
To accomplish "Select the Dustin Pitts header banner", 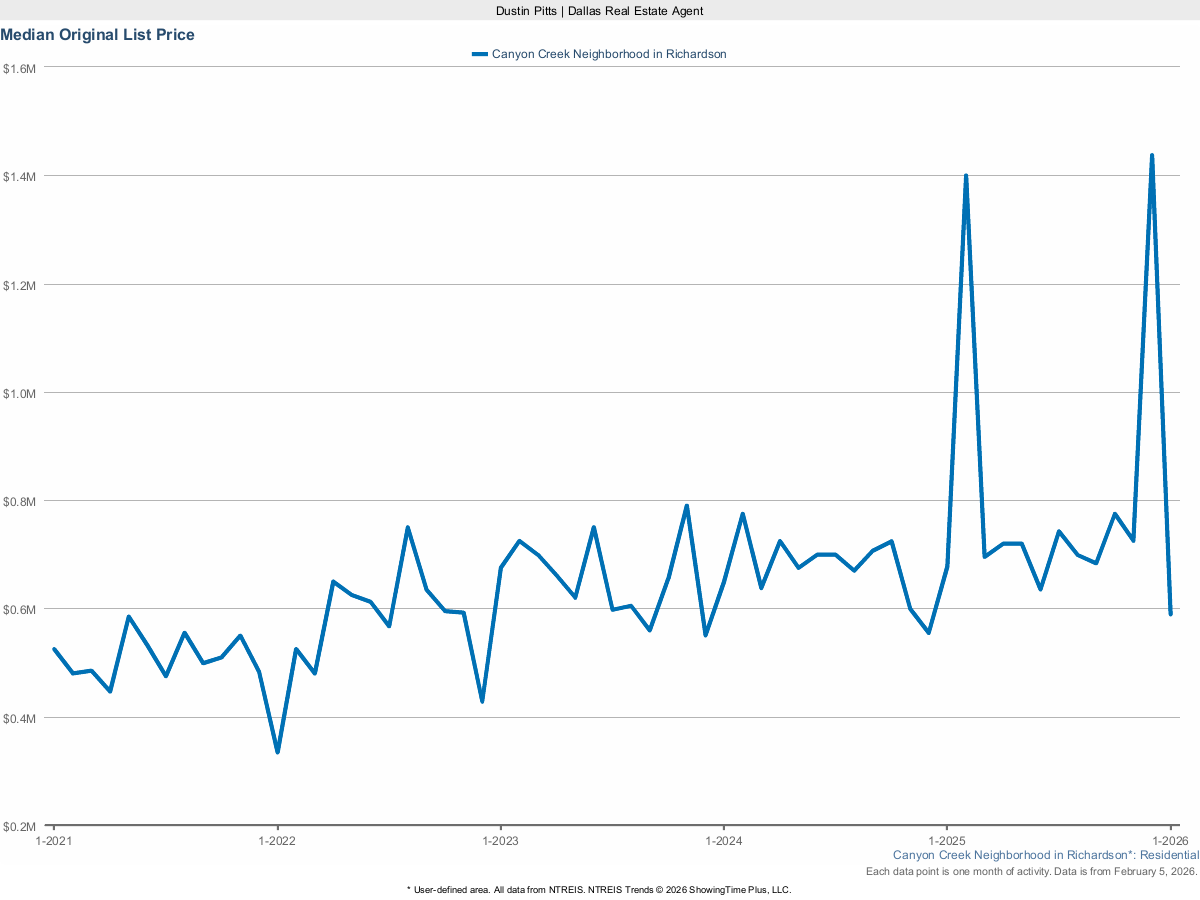I will [x=600, y=11].
